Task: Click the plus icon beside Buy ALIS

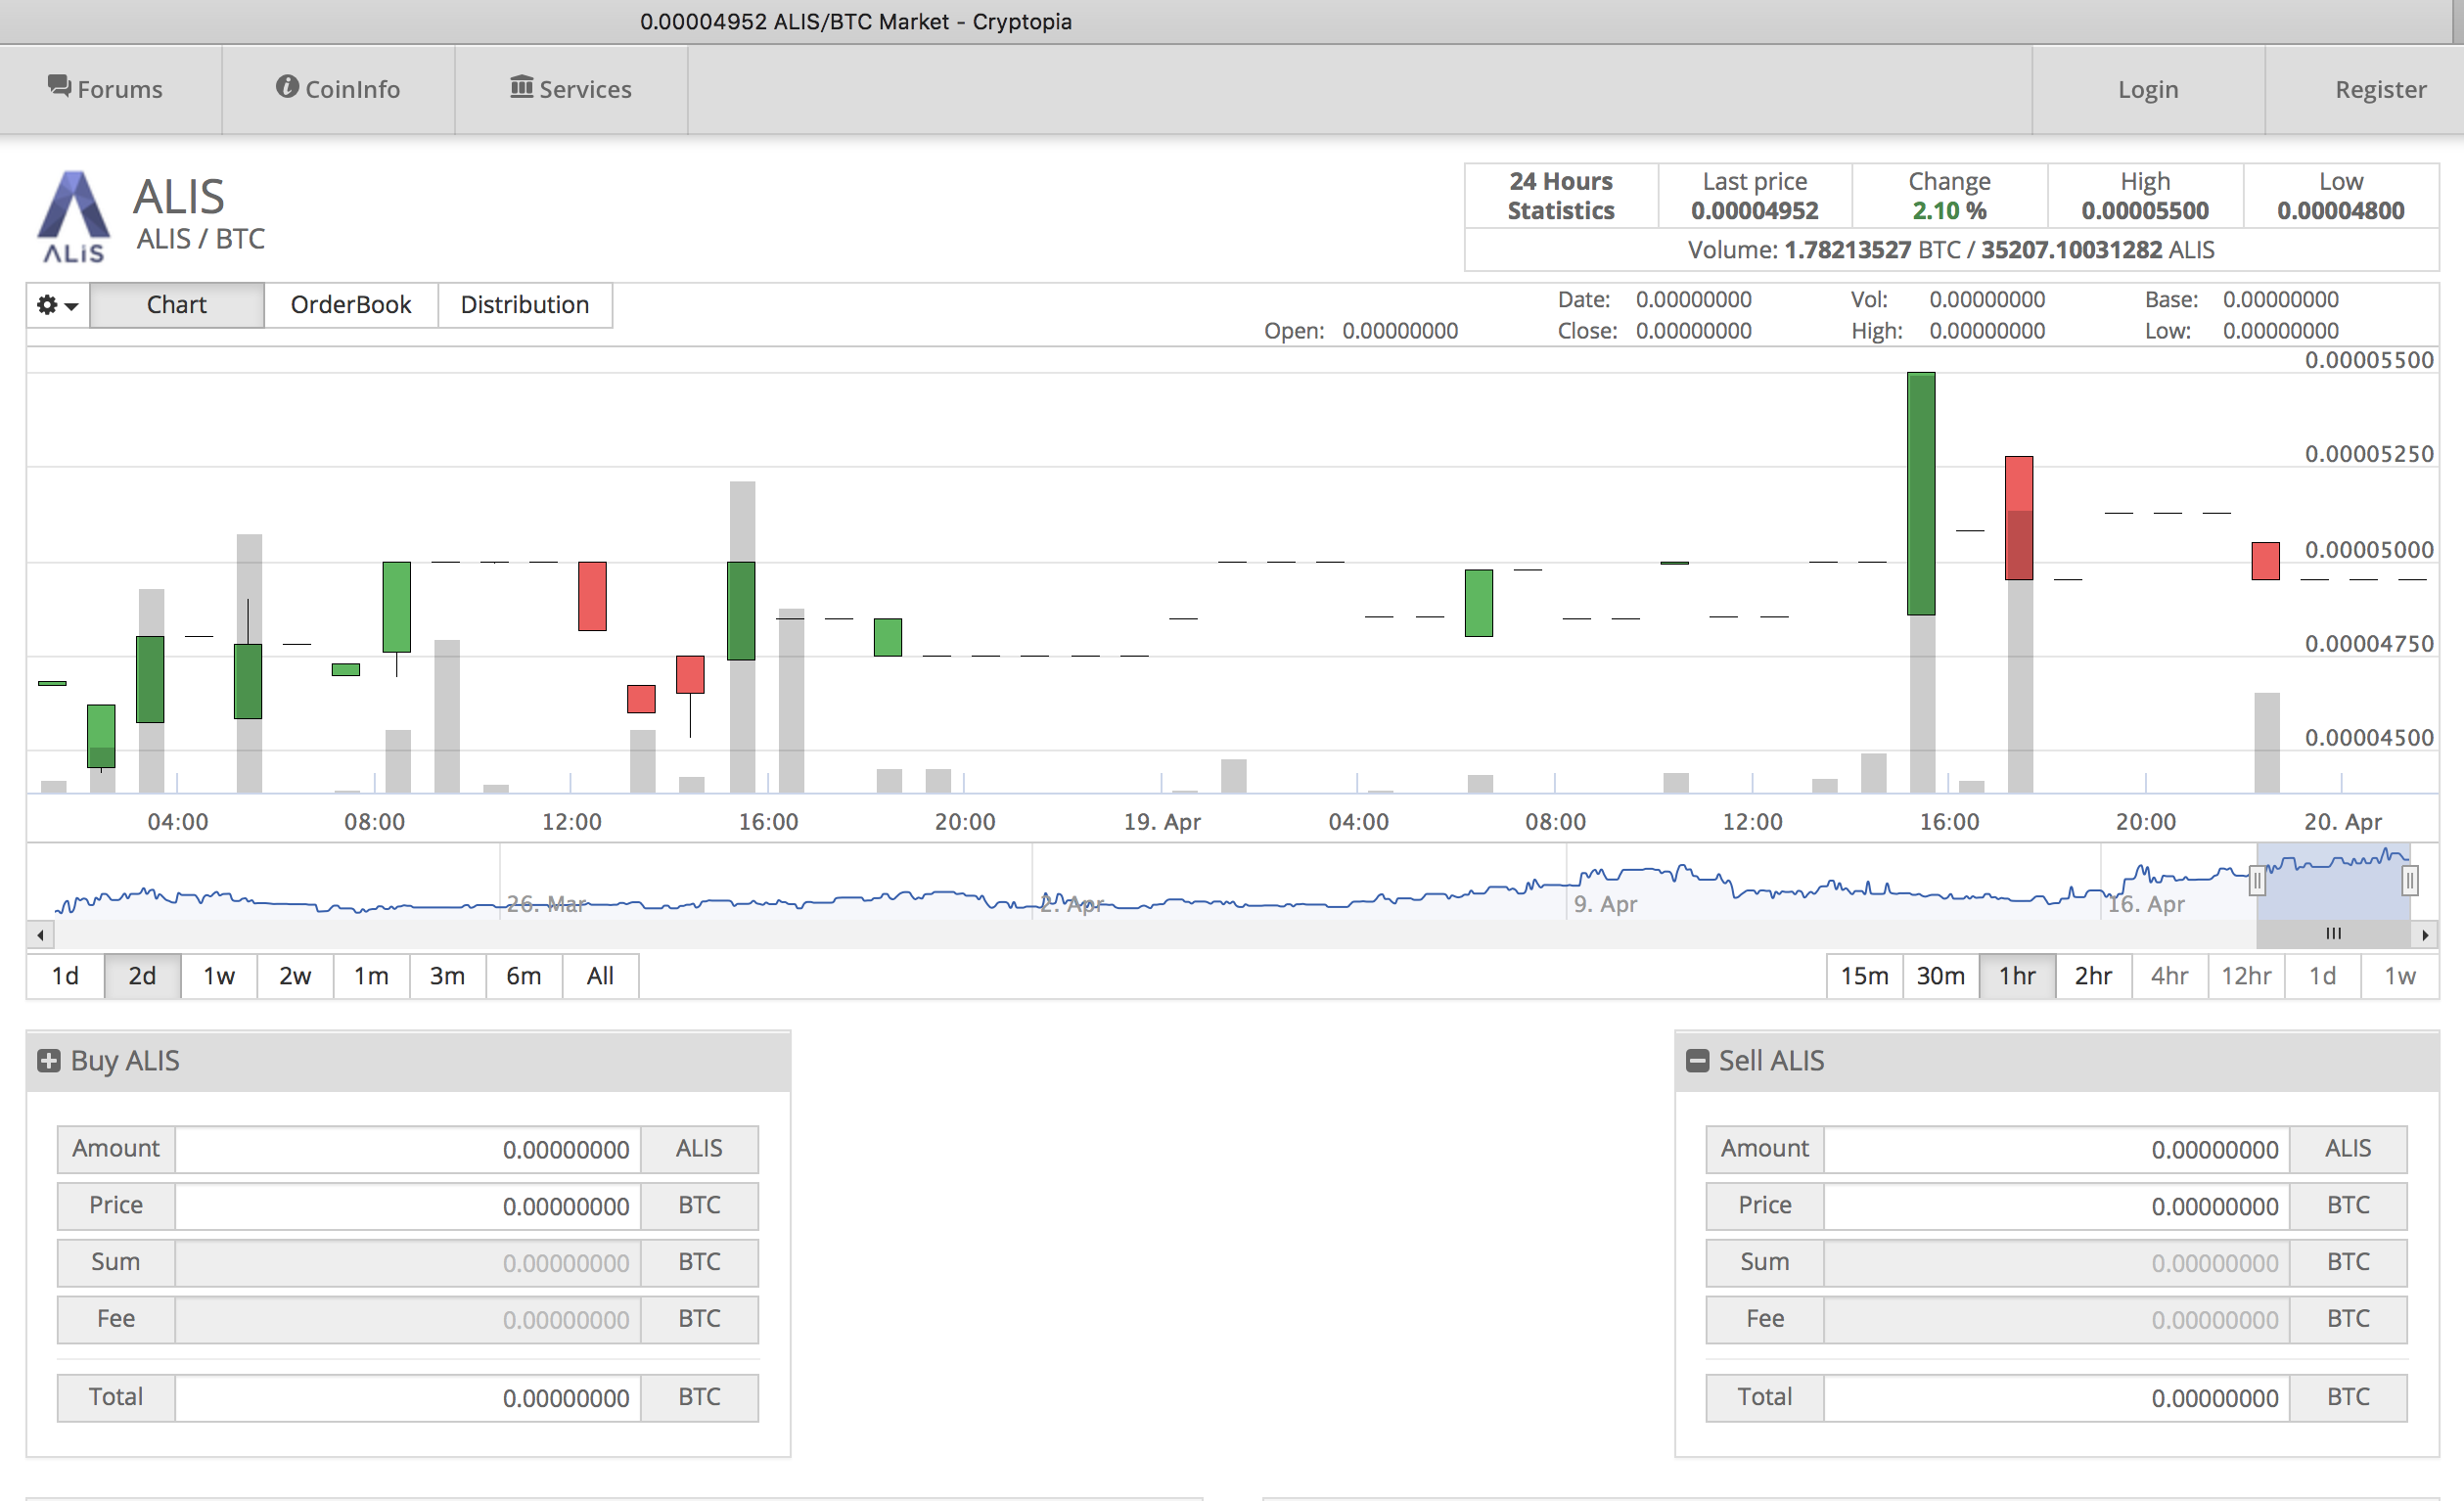Action: coord(48,1061)
